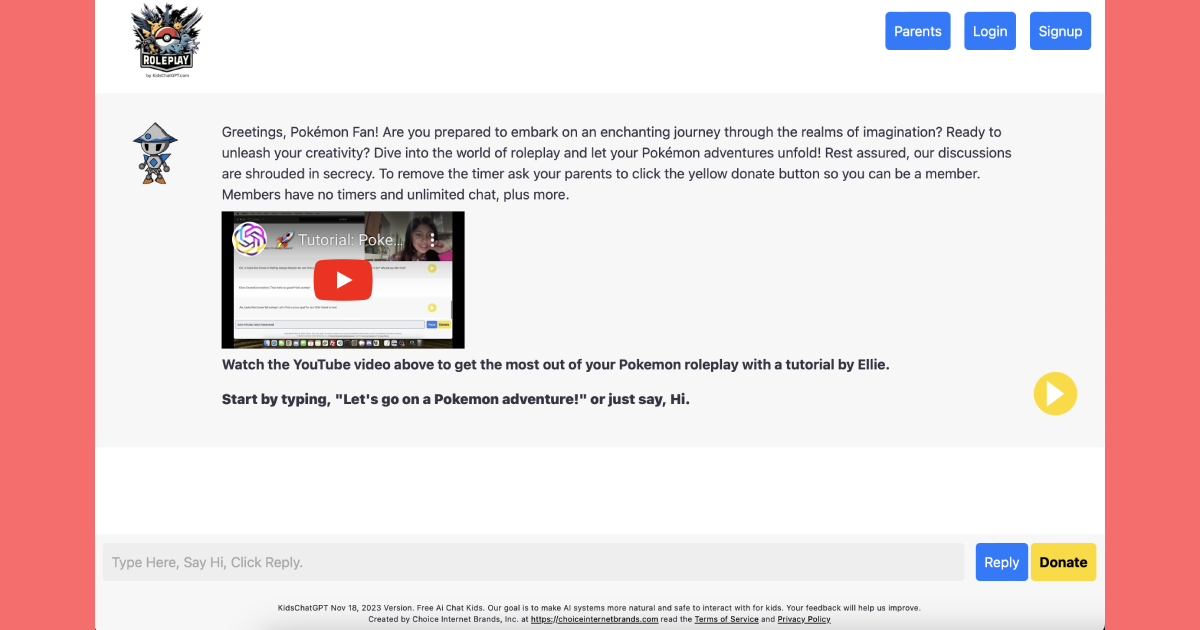
Task: Open the choiceinternetbrands.com link
Action: pos(594,619)
